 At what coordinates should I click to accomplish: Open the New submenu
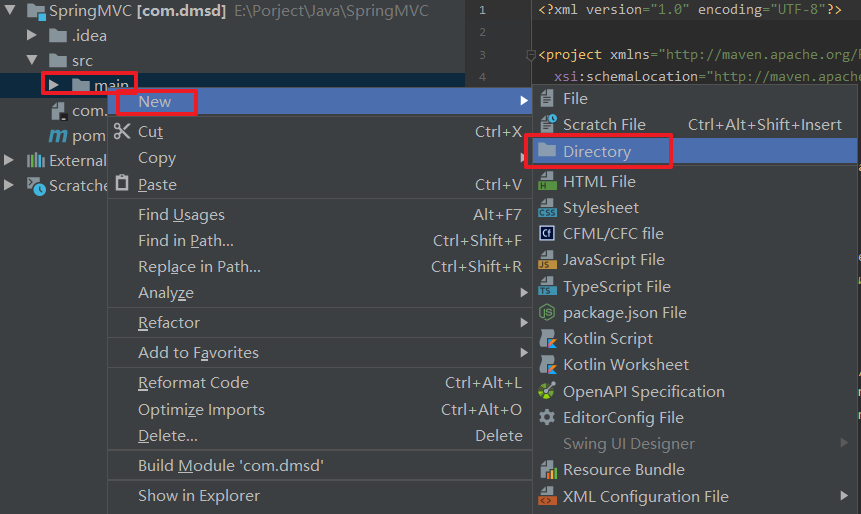[x=320, y=102]
